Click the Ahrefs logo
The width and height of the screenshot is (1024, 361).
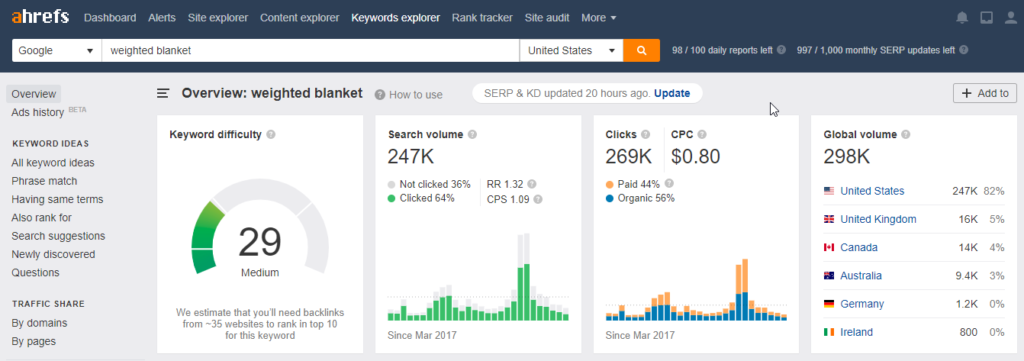point(40,17)
